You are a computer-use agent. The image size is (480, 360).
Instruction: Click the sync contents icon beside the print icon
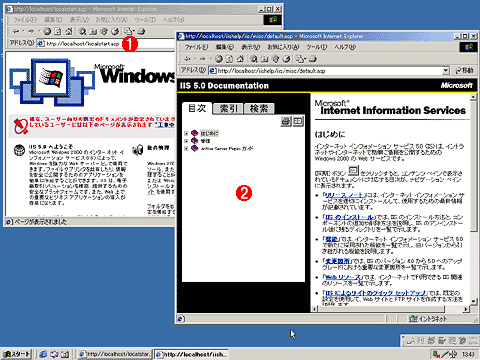[298, 122]
